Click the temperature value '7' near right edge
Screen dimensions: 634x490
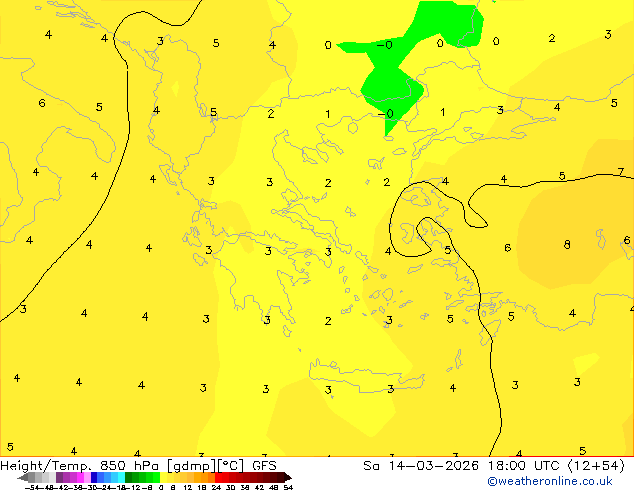point(621,172)
